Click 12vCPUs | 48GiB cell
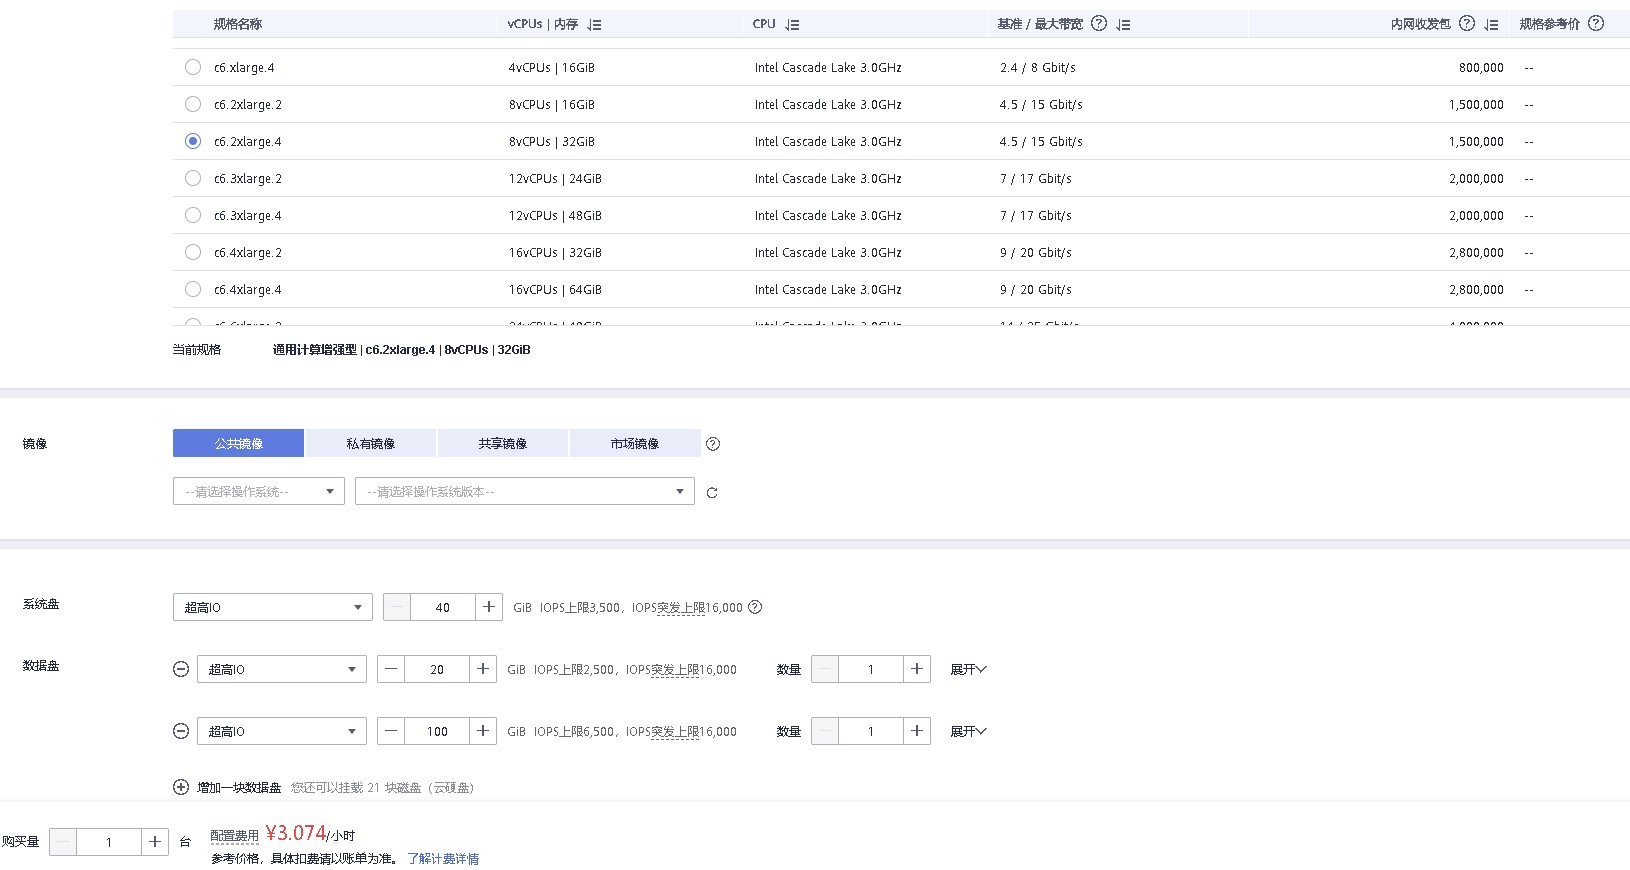 click(555, 216)
